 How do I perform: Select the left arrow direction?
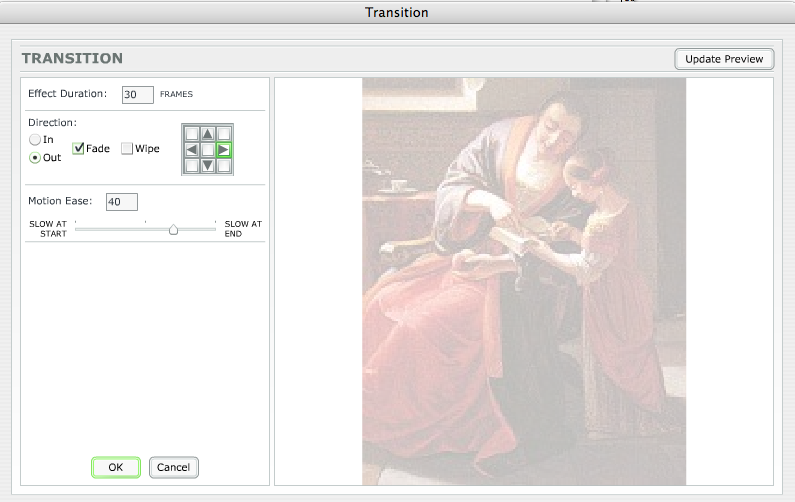click(x=192, y=150)
